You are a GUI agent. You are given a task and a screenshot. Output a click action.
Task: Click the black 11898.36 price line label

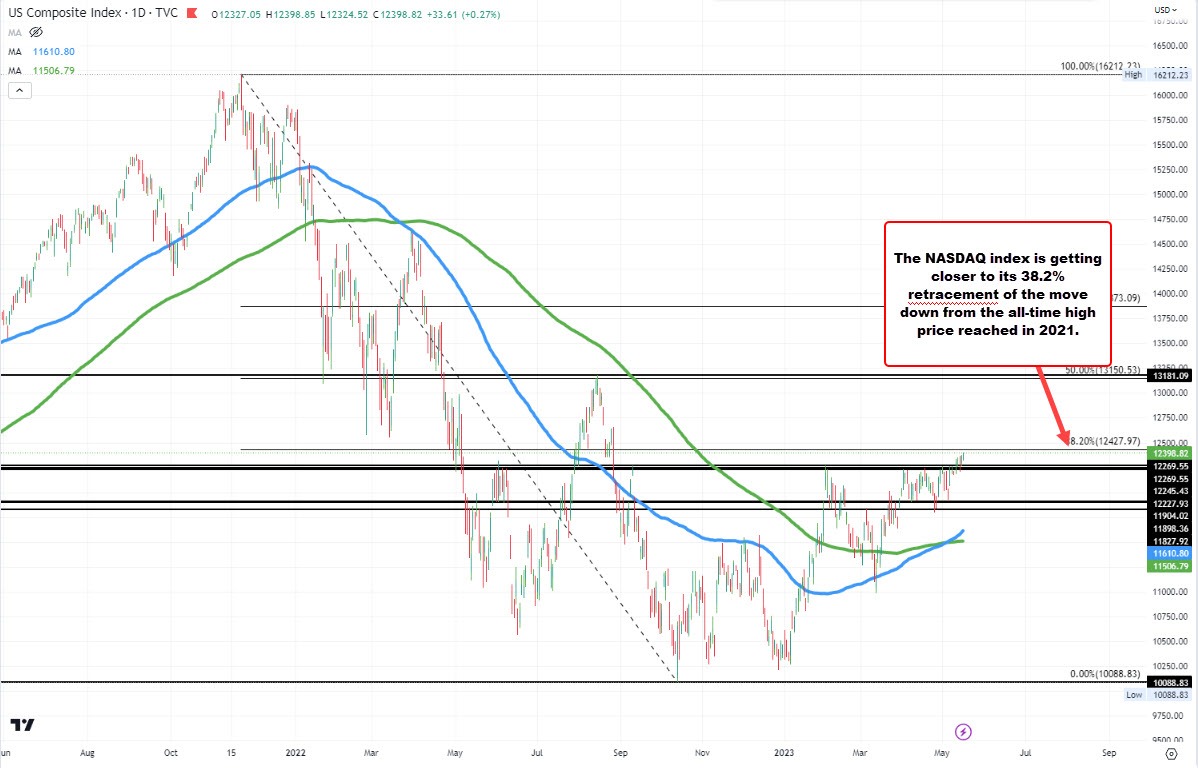click(1170, 528)
